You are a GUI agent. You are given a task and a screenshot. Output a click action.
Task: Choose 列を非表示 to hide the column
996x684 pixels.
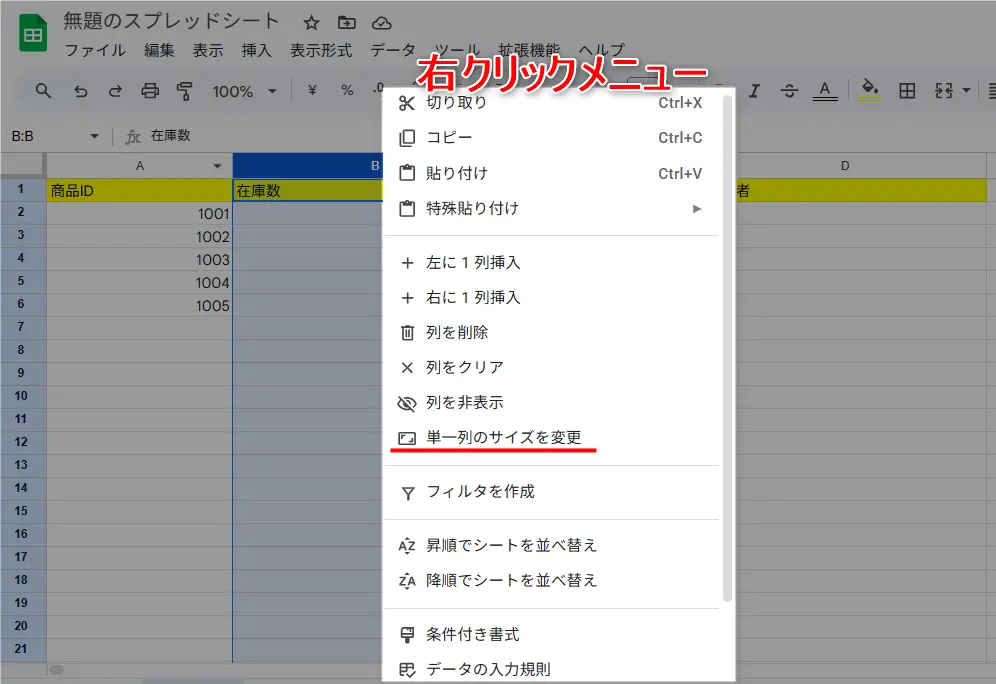click(464, 403)
